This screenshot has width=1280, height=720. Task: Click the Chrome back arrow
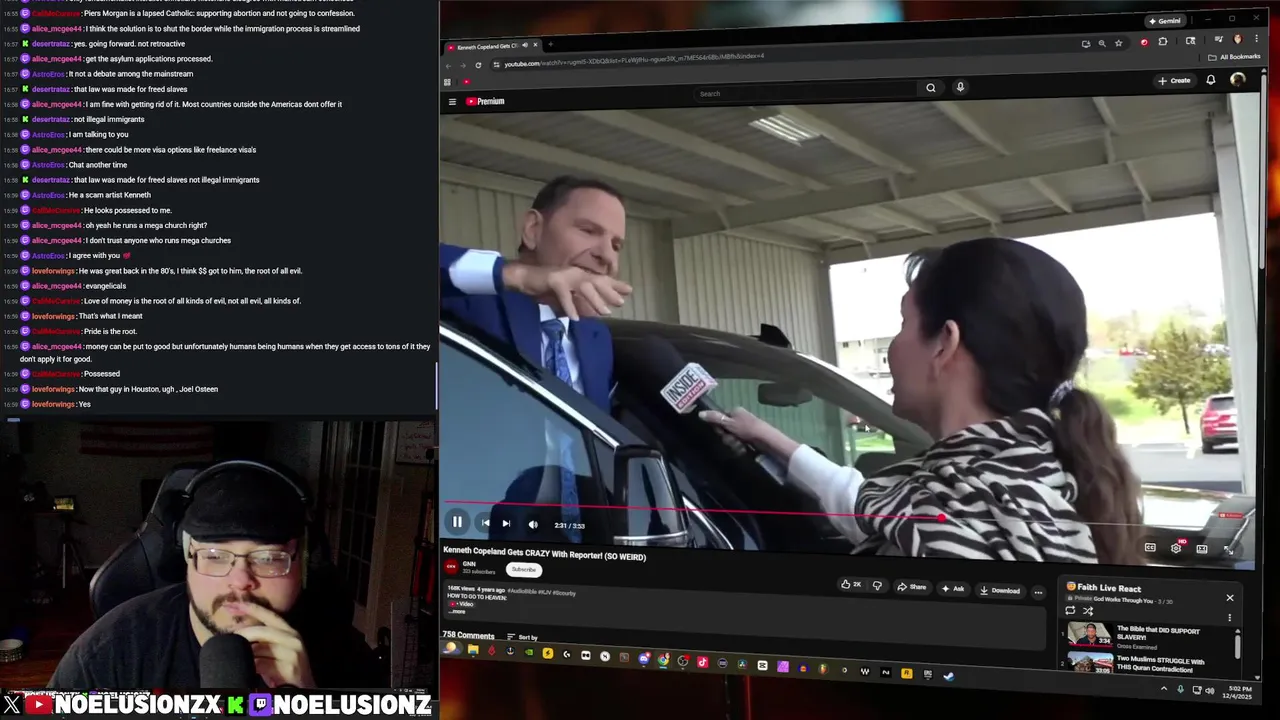448,66
